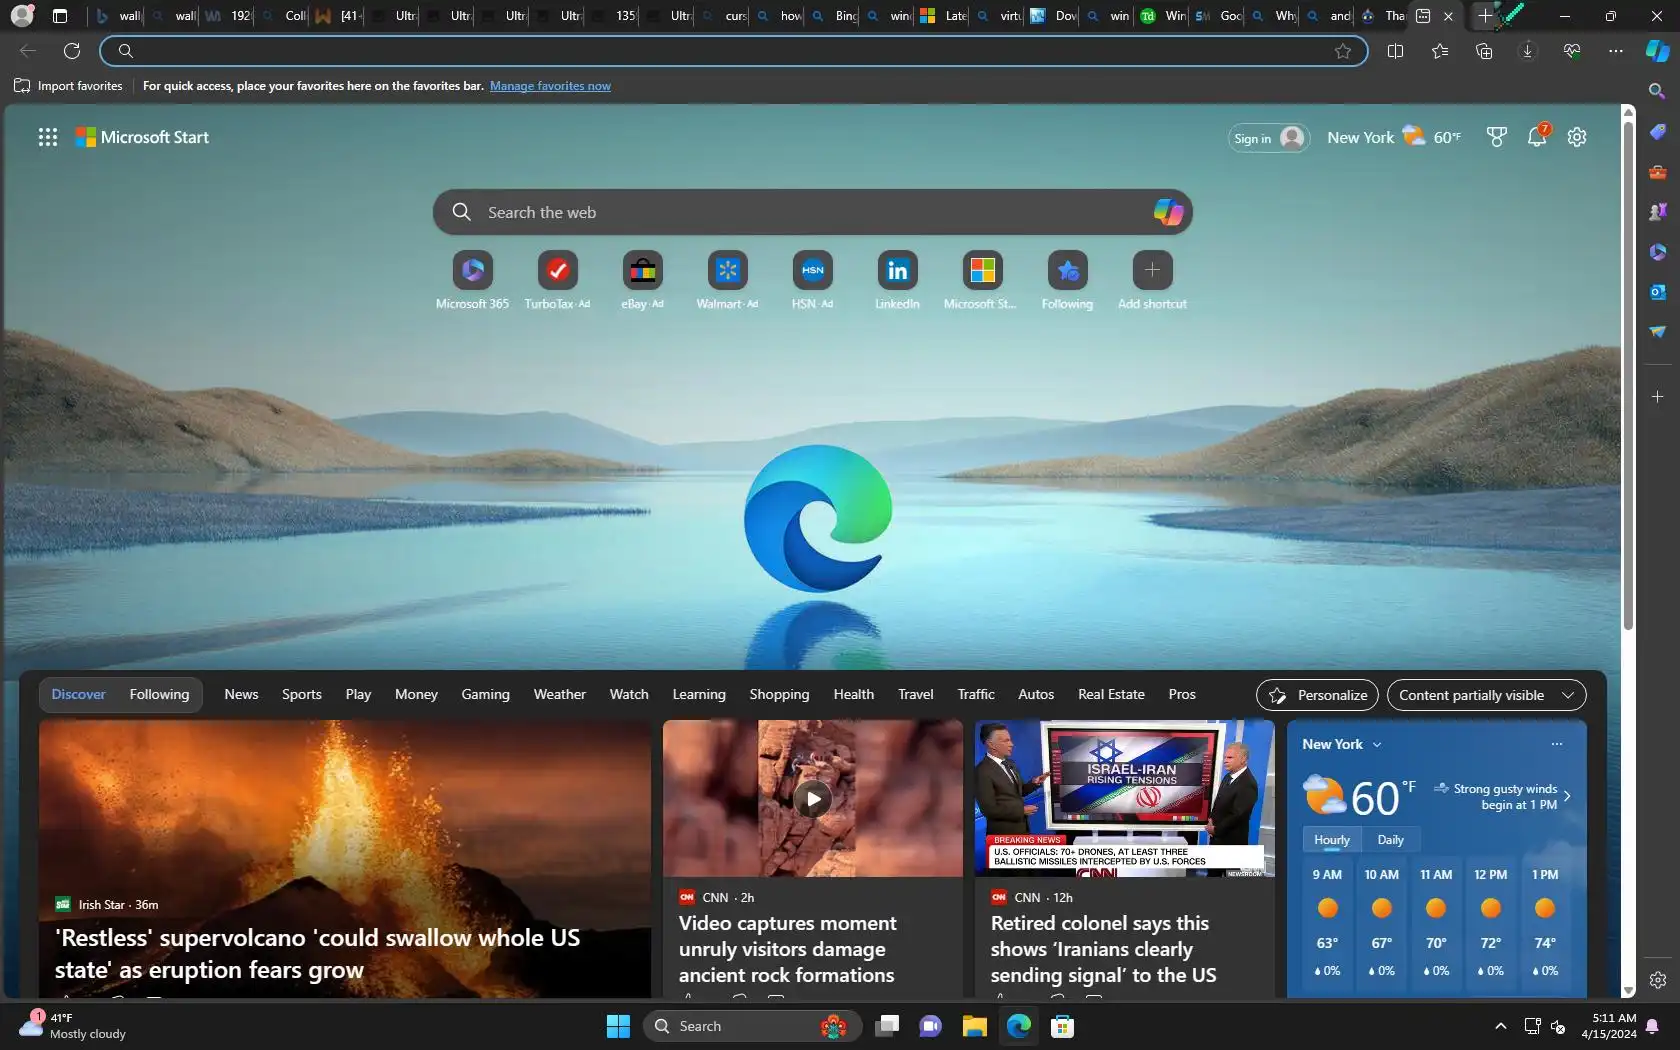The image size is (1680, 1050).
Task: Open Browser essentials heart icon
Action: pos(1572,51)
